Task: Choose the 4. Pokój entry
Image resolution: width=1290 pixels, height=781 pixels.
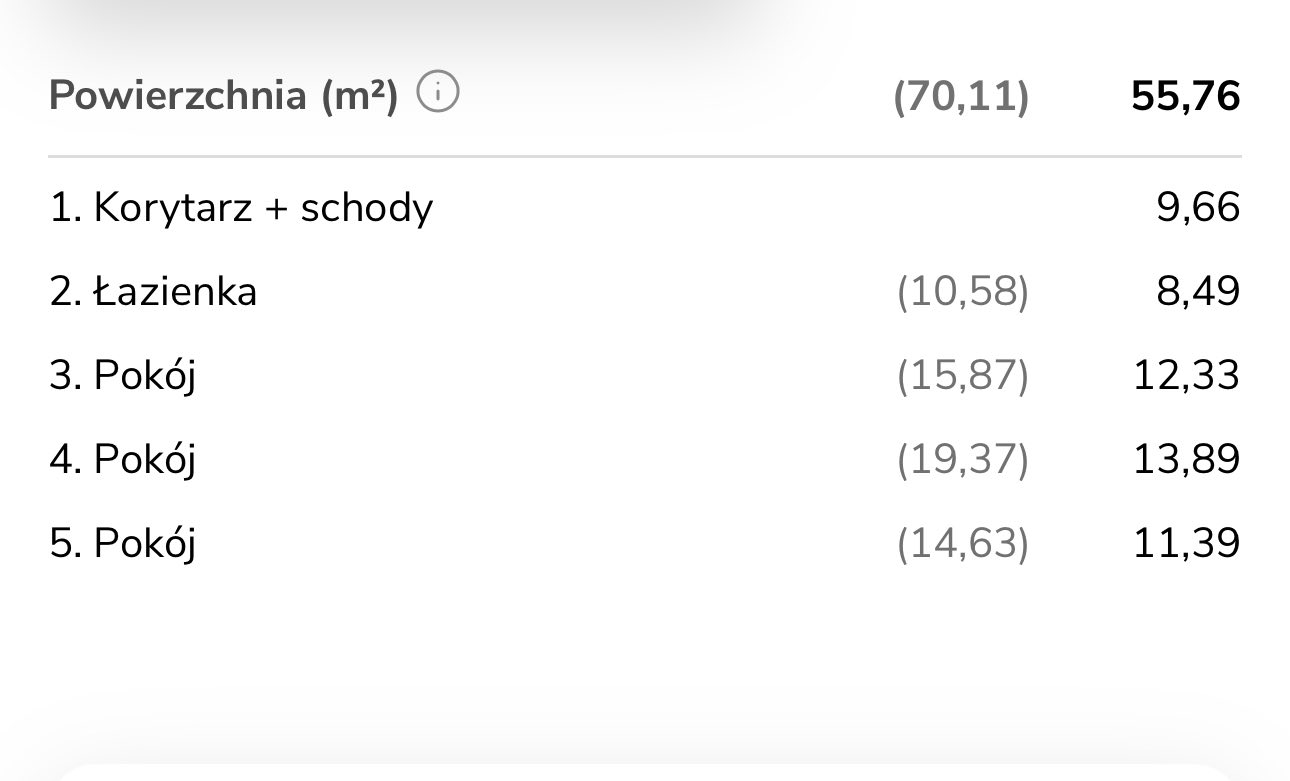Action: coord(122,460)
